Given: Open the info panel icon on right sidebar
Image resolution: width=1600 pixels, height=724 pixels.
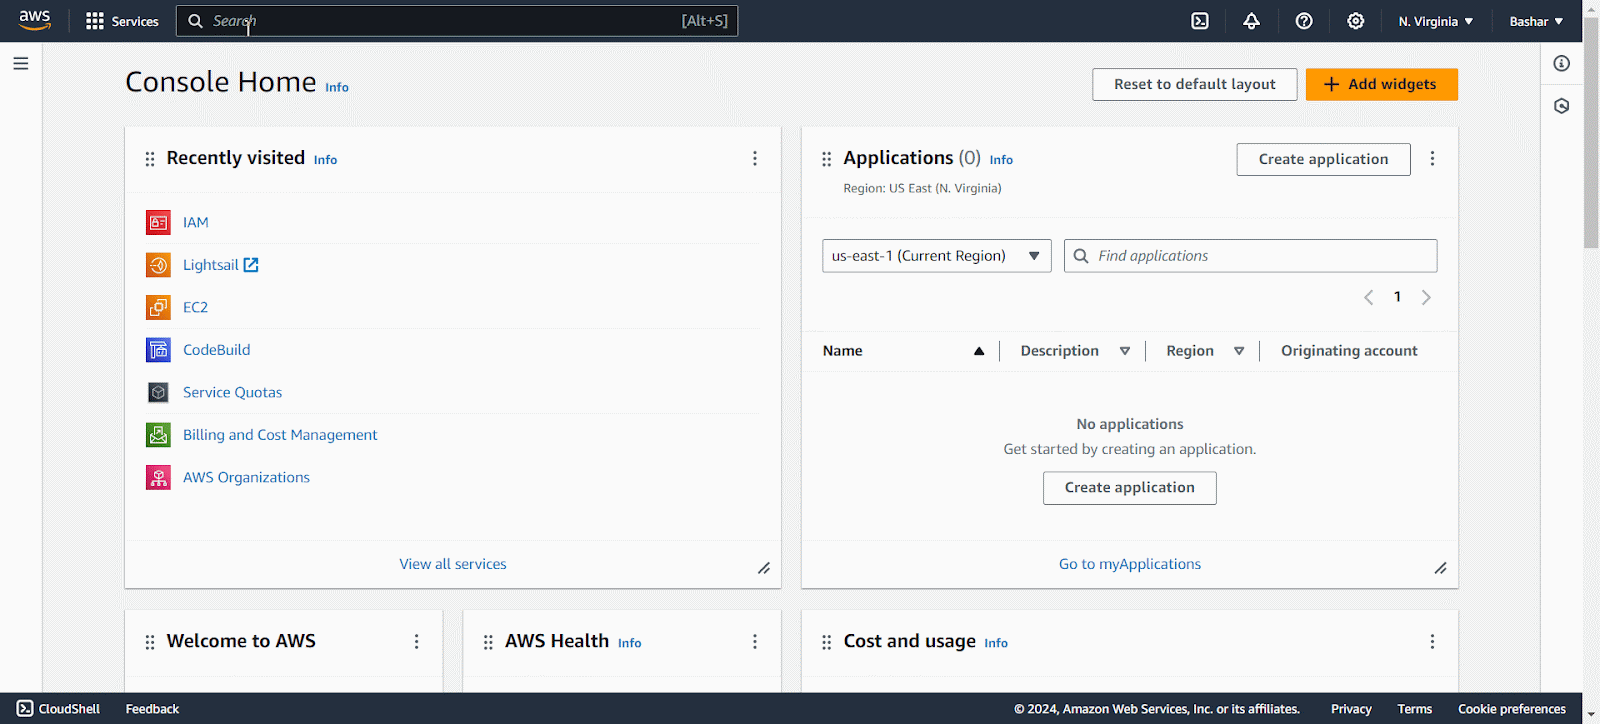Looking at the screenshot, I should pos(1562,64).
